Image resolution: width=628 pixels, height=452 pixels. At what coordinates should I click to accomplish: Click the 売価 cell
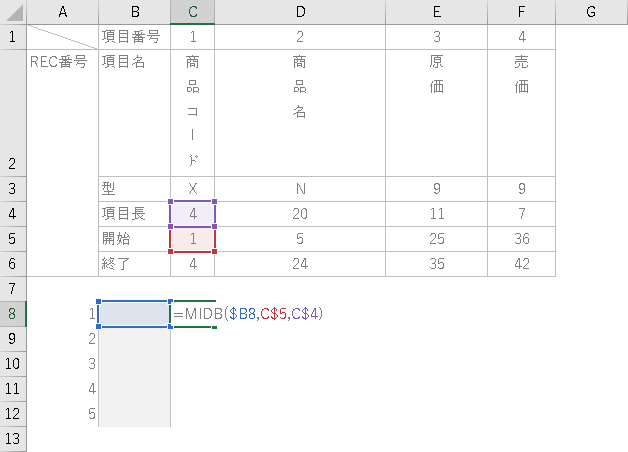pyautogui.click(x=521, y=113)
